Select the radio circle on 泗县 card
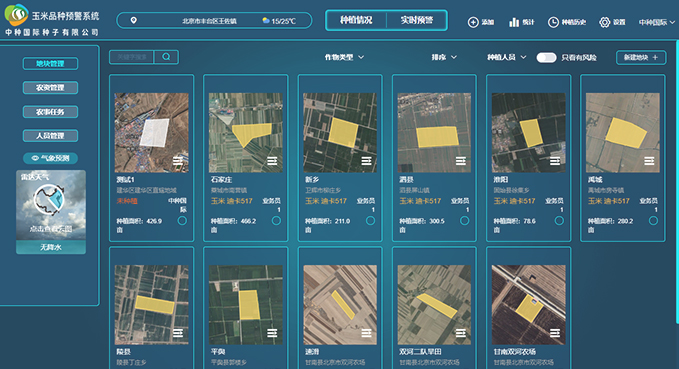The width and height of the screenshot is (679, 369). point(465,221)
